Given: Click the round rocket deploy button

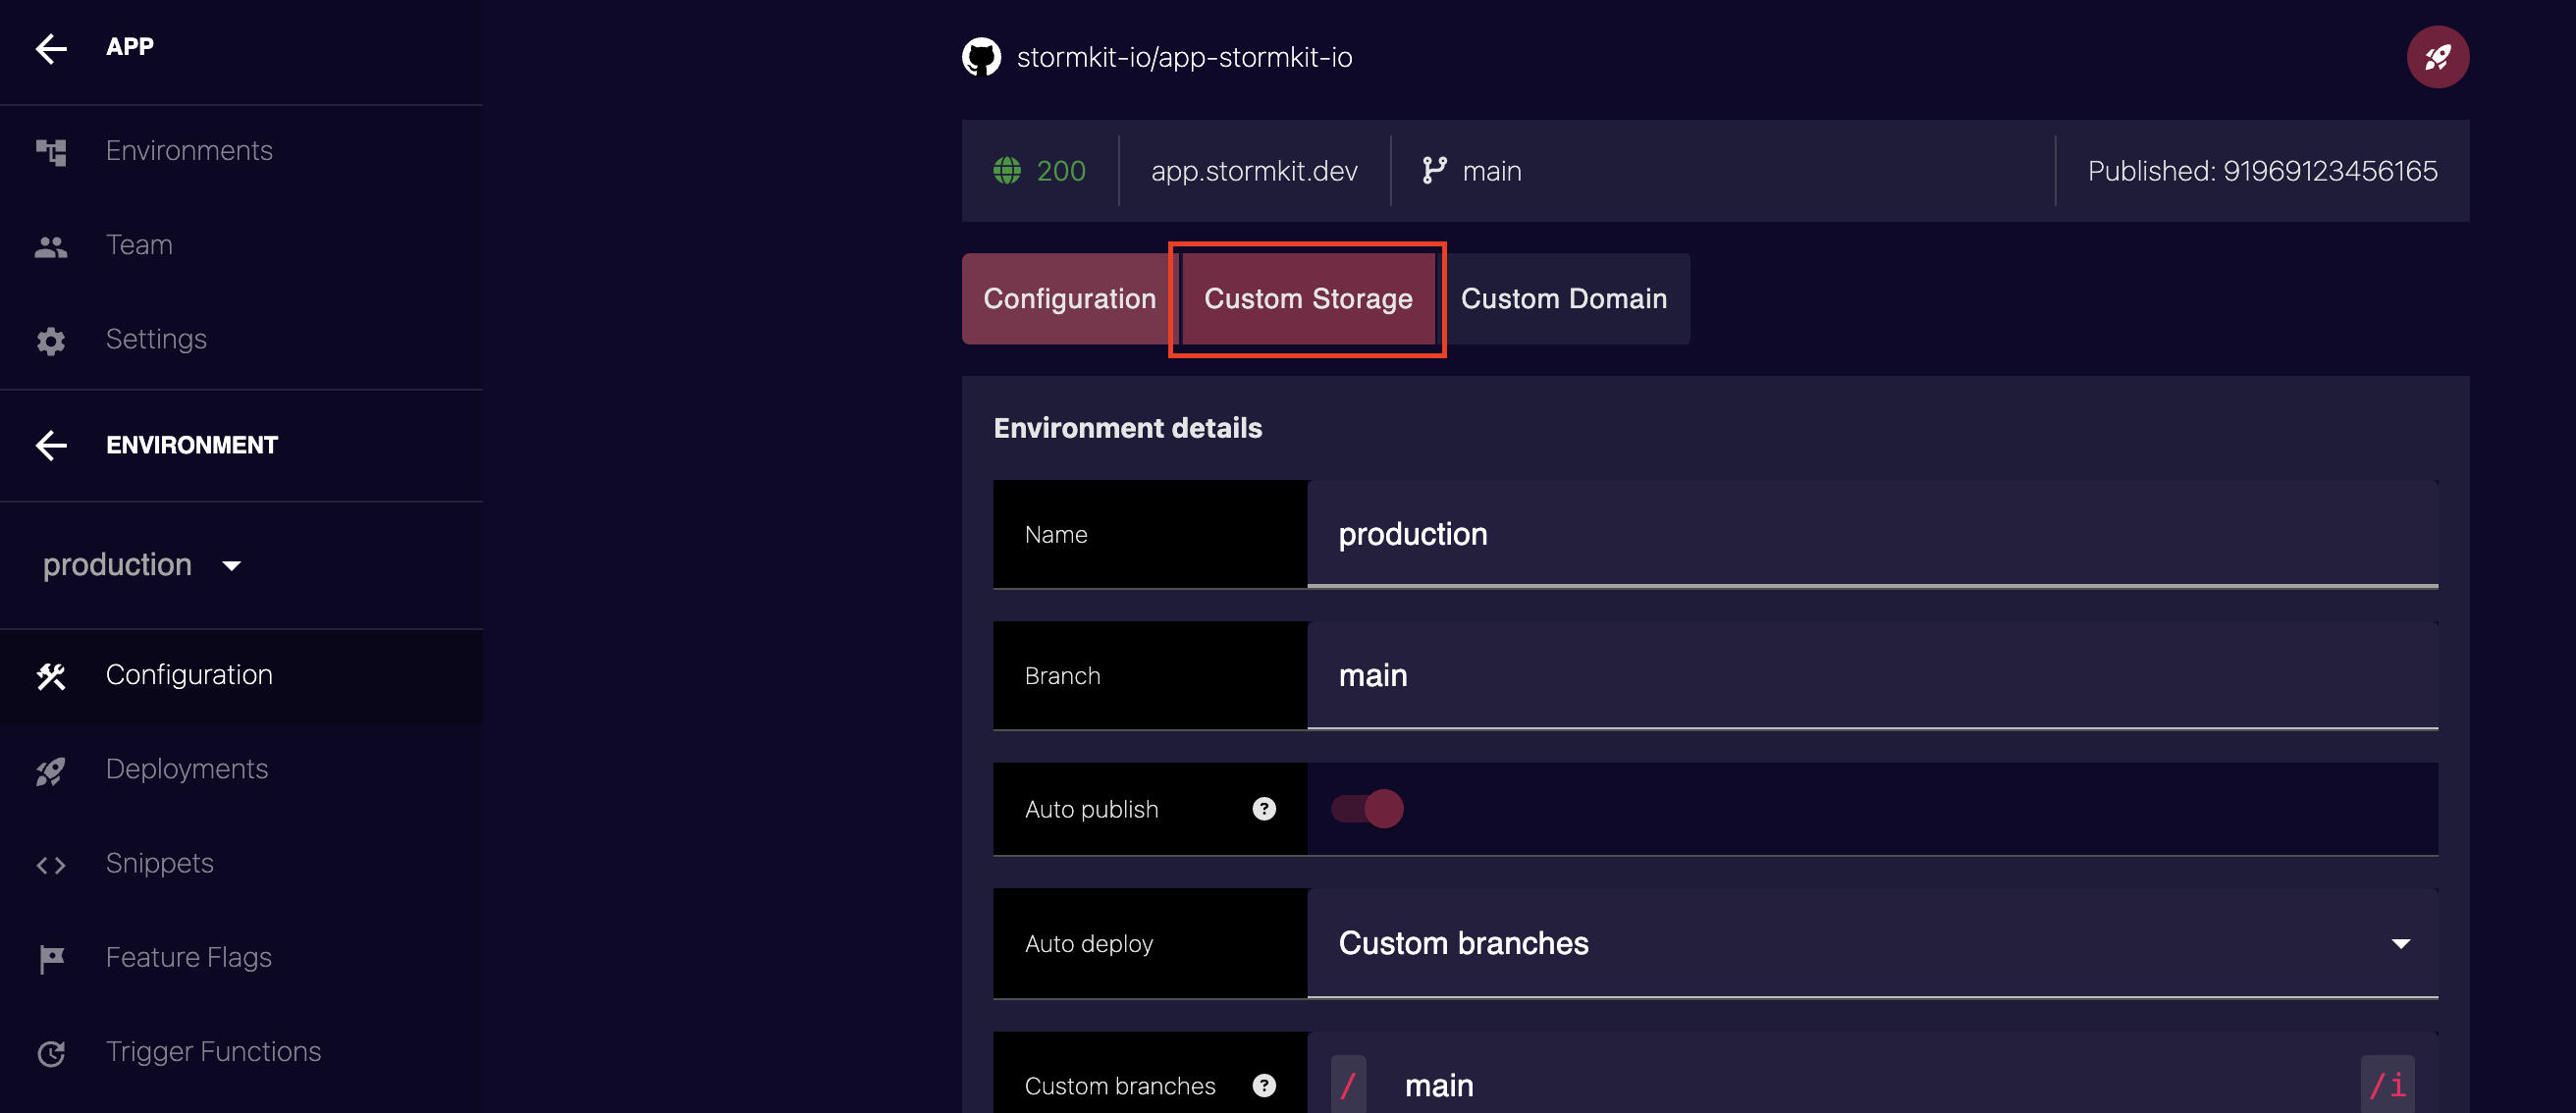Looking at the screenshot, I should [x=2437, y=57].
